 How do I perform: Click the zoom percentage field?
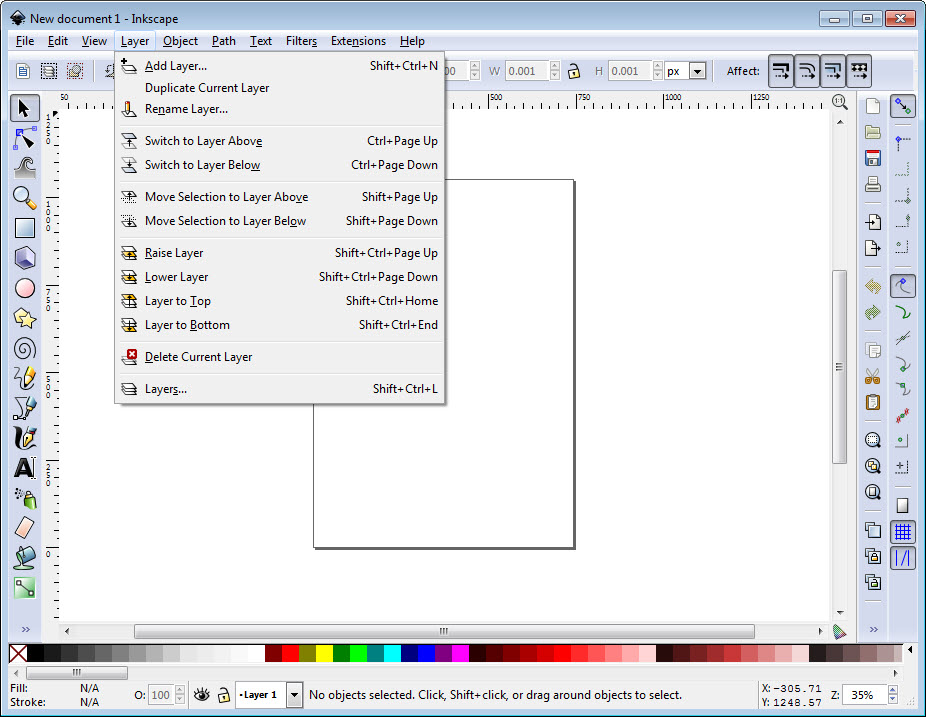tap(865, 695)
